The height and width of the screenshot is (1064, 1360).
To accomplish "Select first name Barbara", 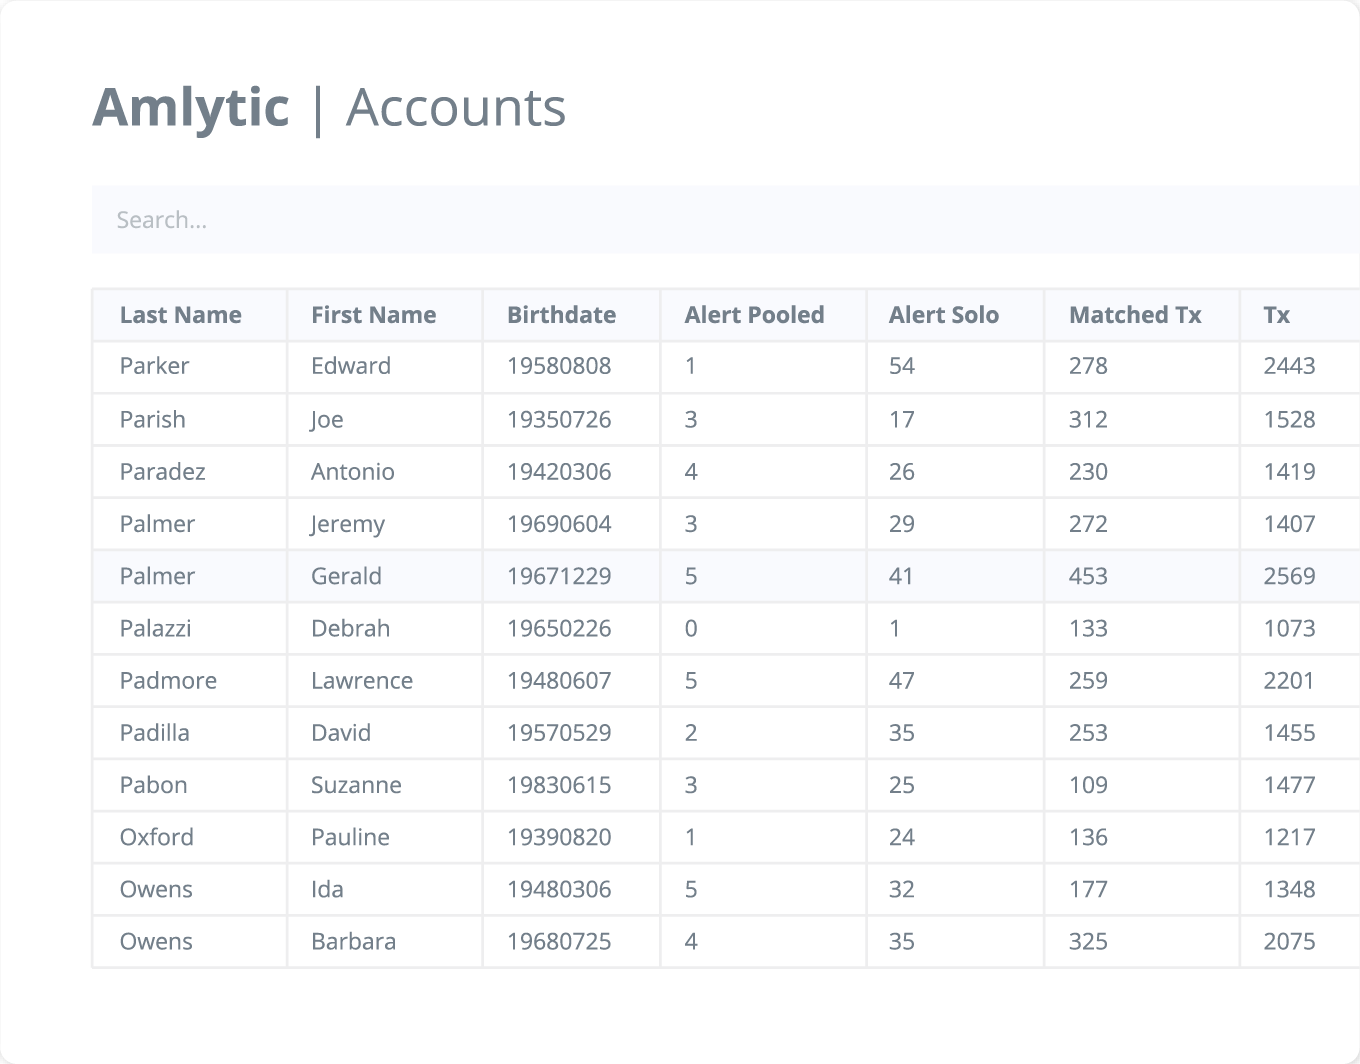I will [353, 941].
